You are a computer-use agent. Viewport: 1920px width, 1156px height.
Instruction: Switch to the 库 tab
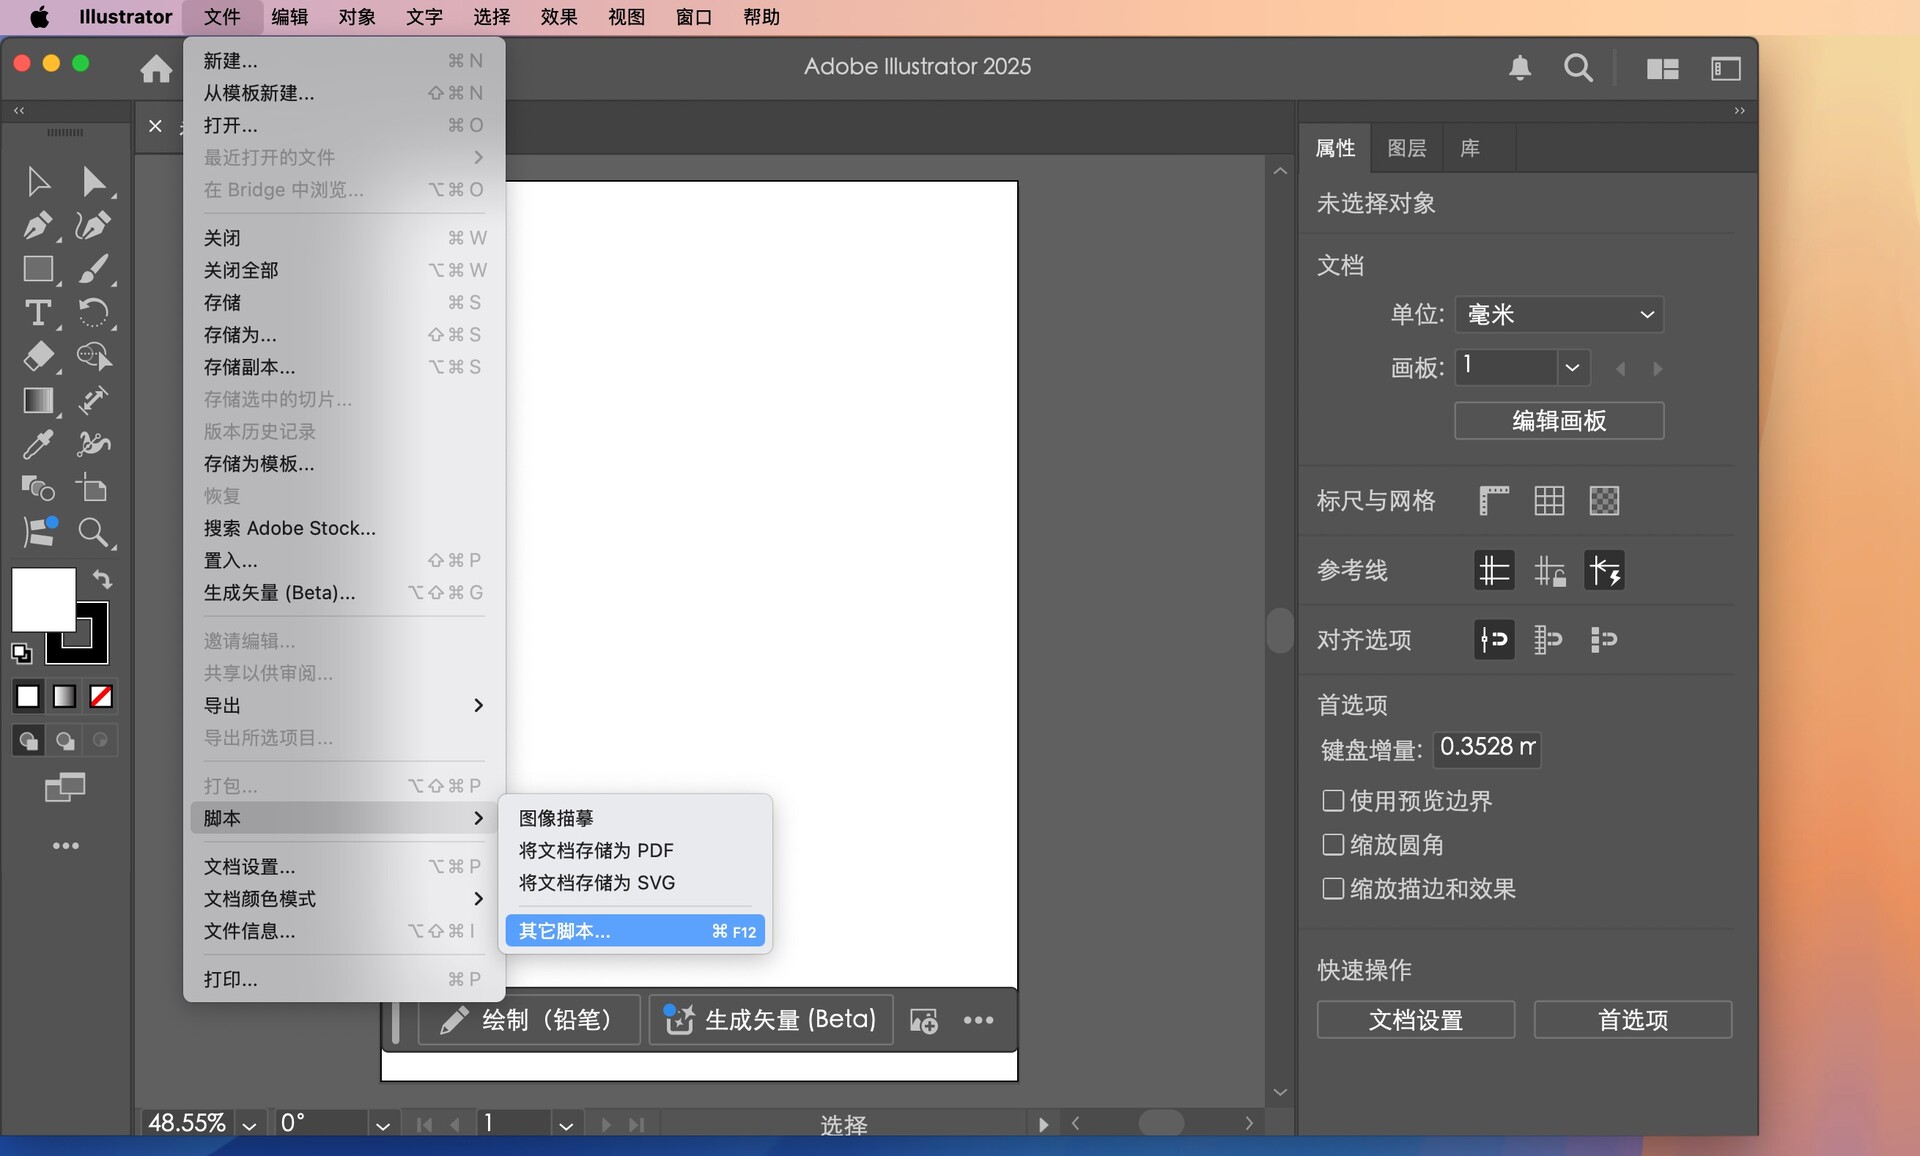(x=1469, y=148)
